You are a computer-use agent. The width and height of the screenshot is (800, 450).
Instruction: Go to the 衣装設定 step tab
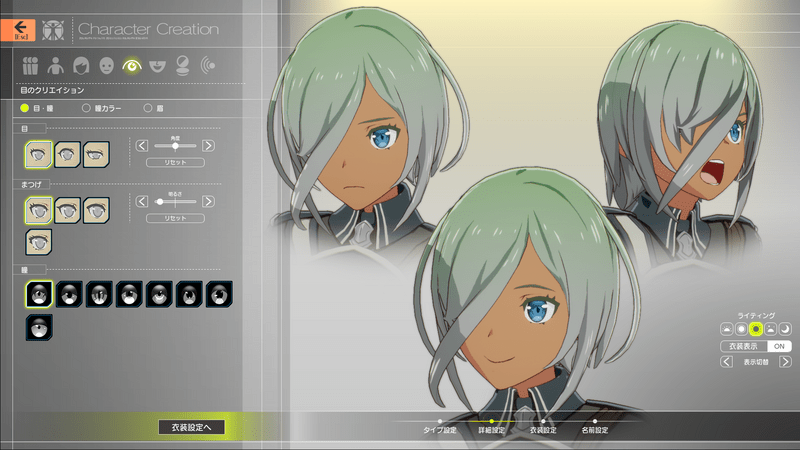click(x=542, y=427)
